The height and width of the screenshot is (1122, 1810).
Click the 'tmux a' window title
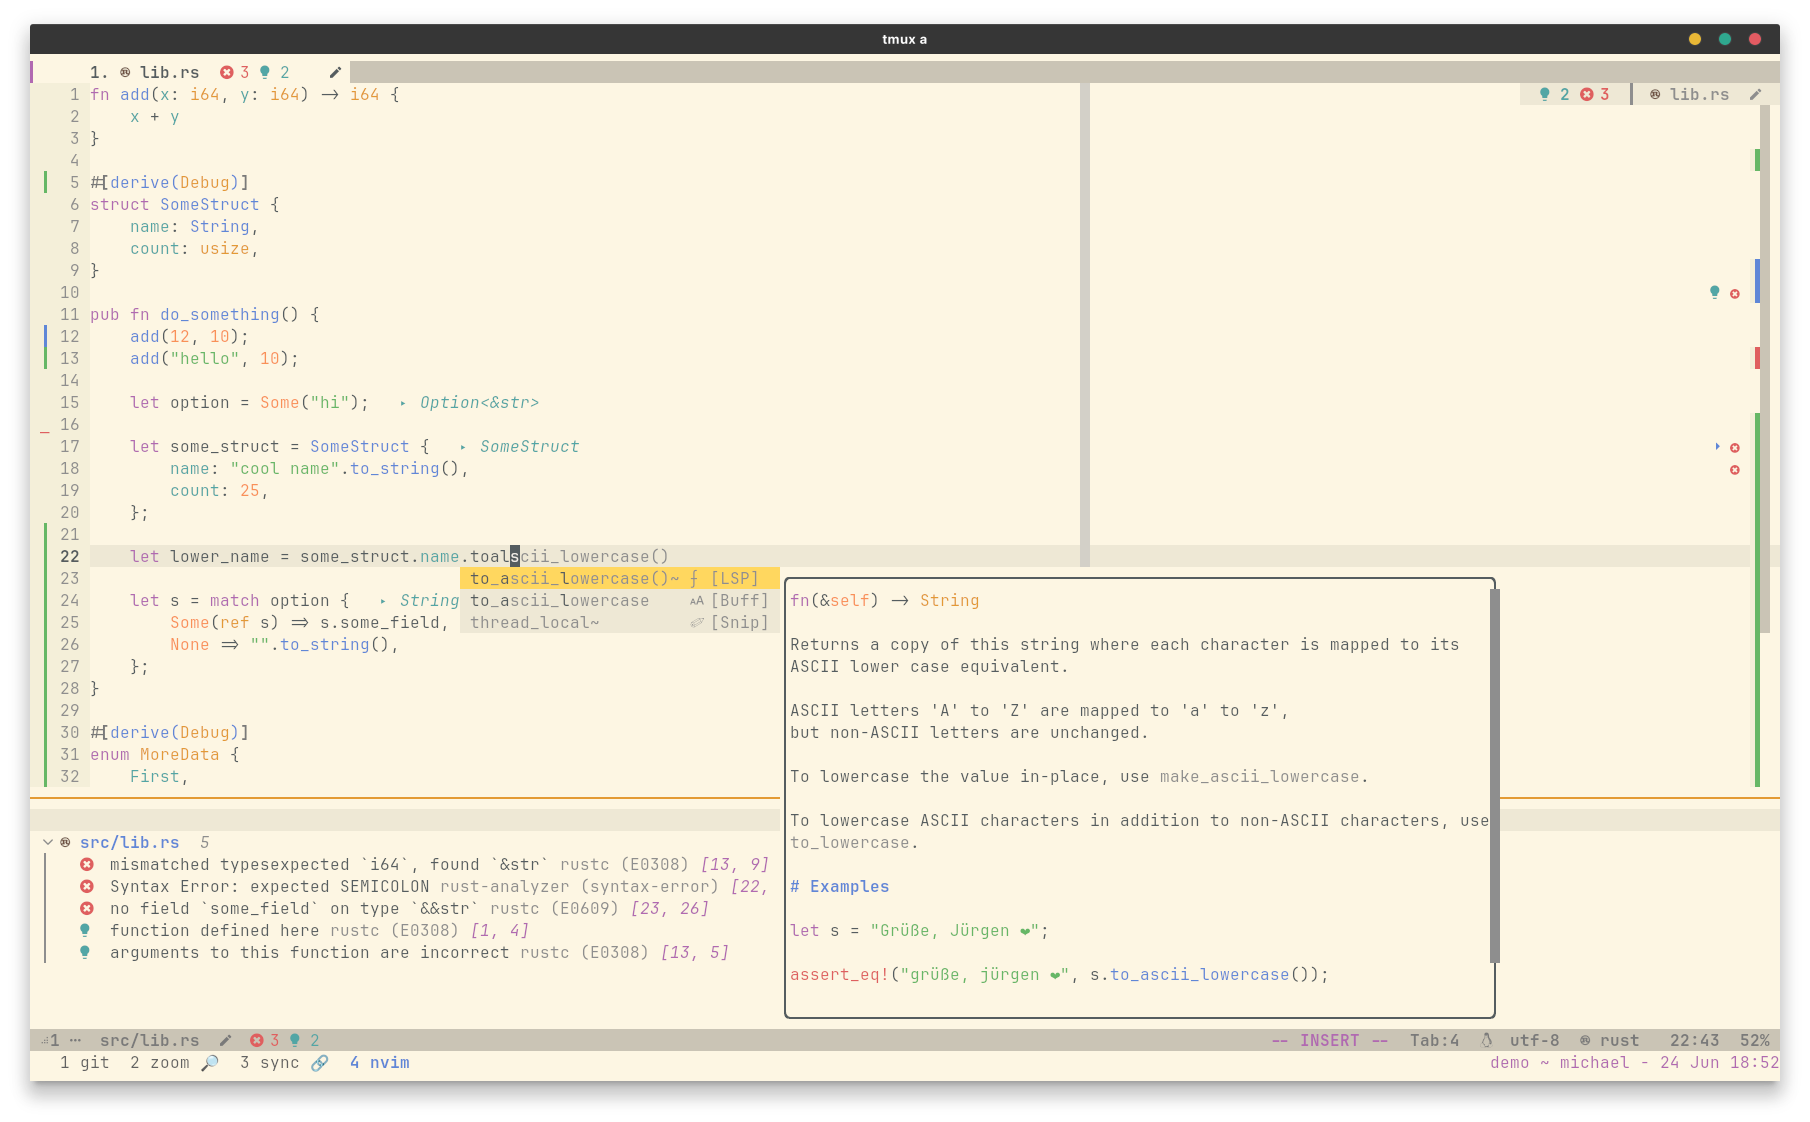(904, 39)
